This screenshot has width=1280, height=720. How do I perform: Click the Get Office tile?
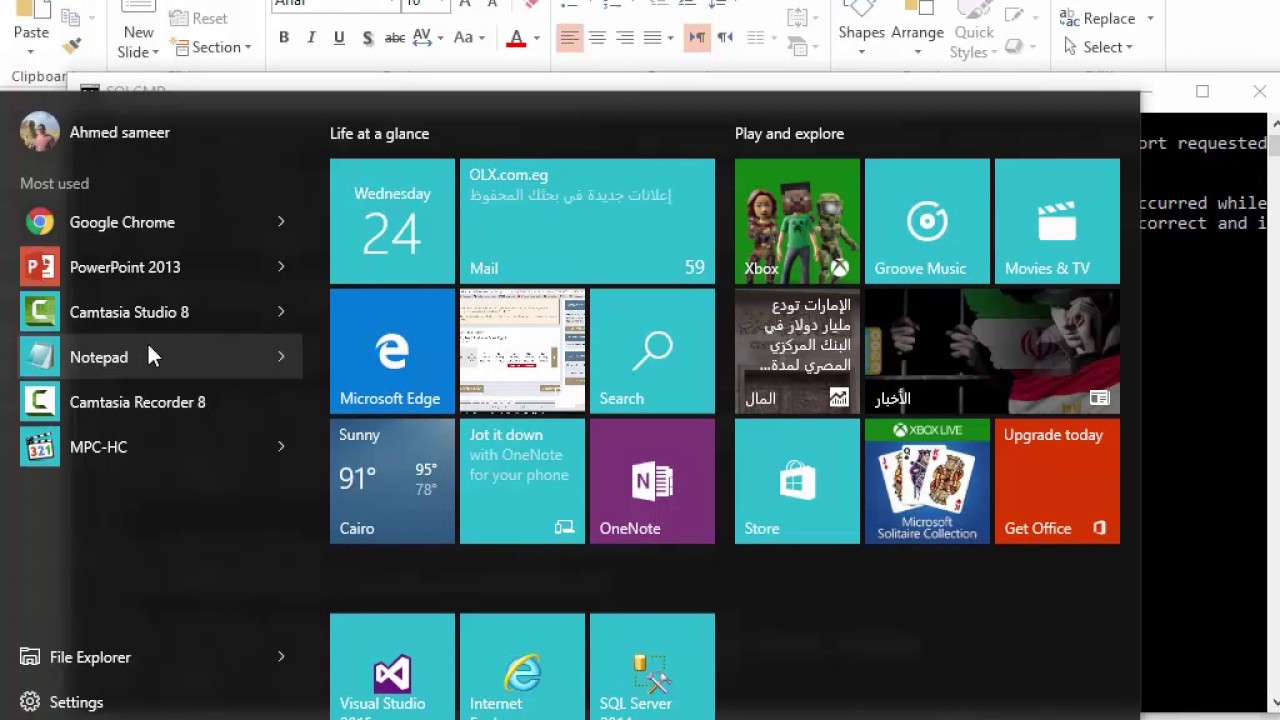1057,481
